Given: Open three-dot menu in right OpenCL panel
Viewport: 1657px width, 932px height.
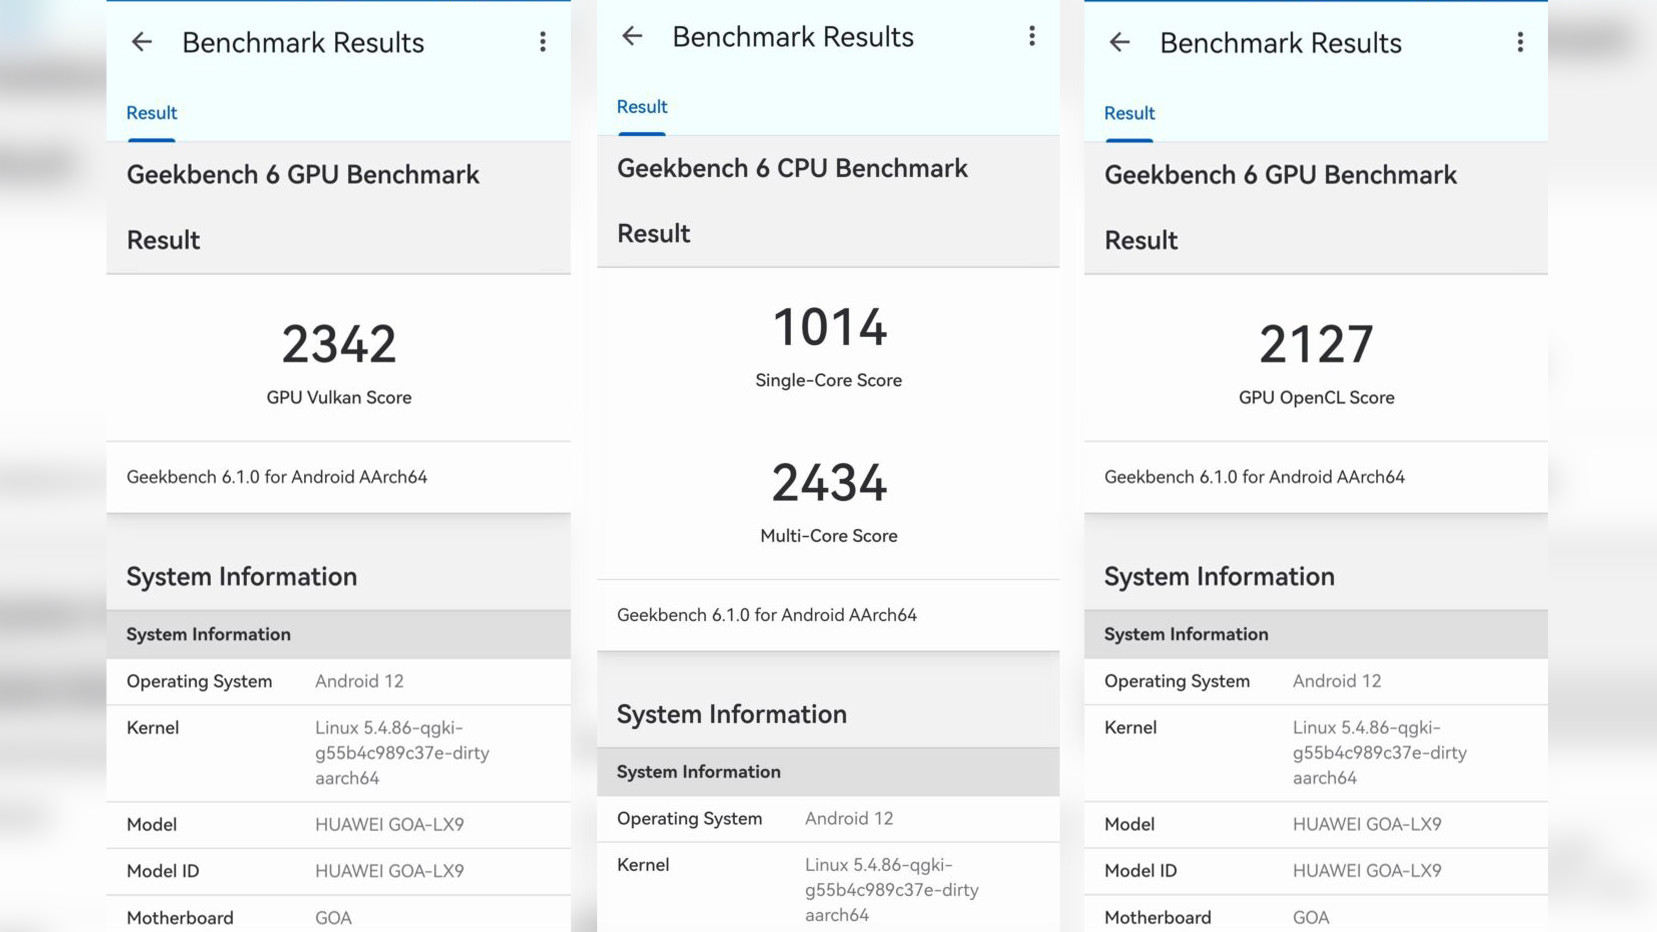Looking at the screenshot, I should click(1520, 42).
